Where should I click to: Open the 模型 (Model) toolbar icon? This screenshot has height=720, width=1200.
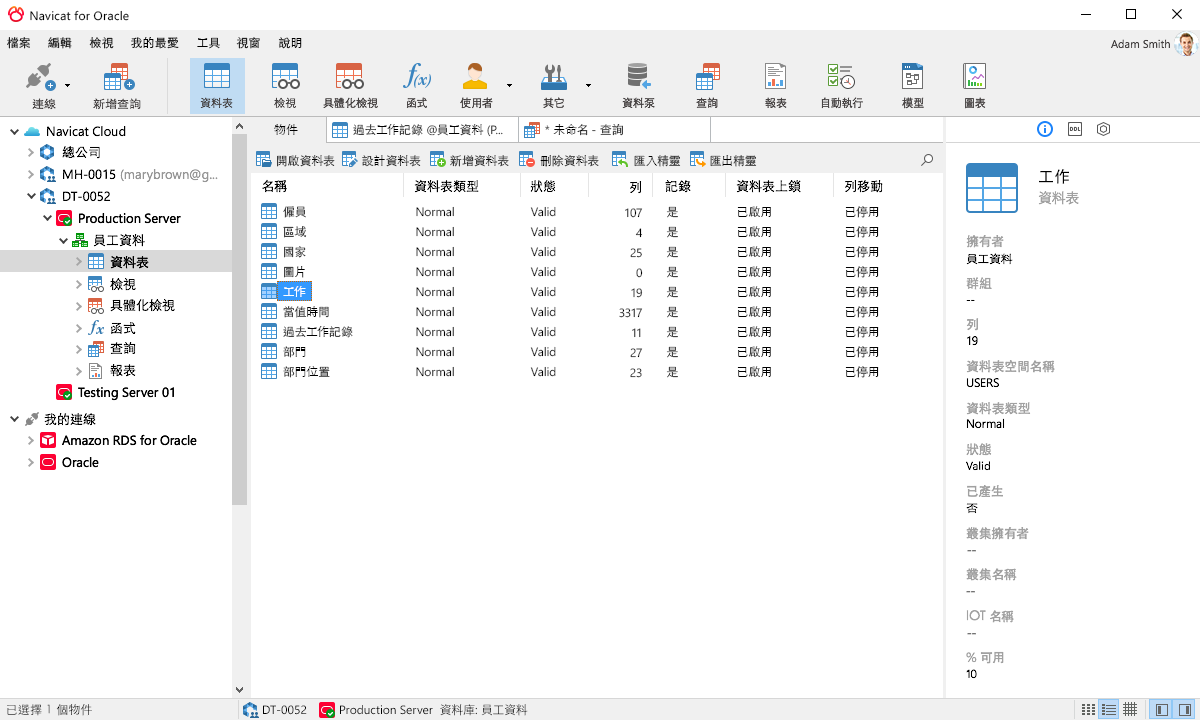coord(911,85)
